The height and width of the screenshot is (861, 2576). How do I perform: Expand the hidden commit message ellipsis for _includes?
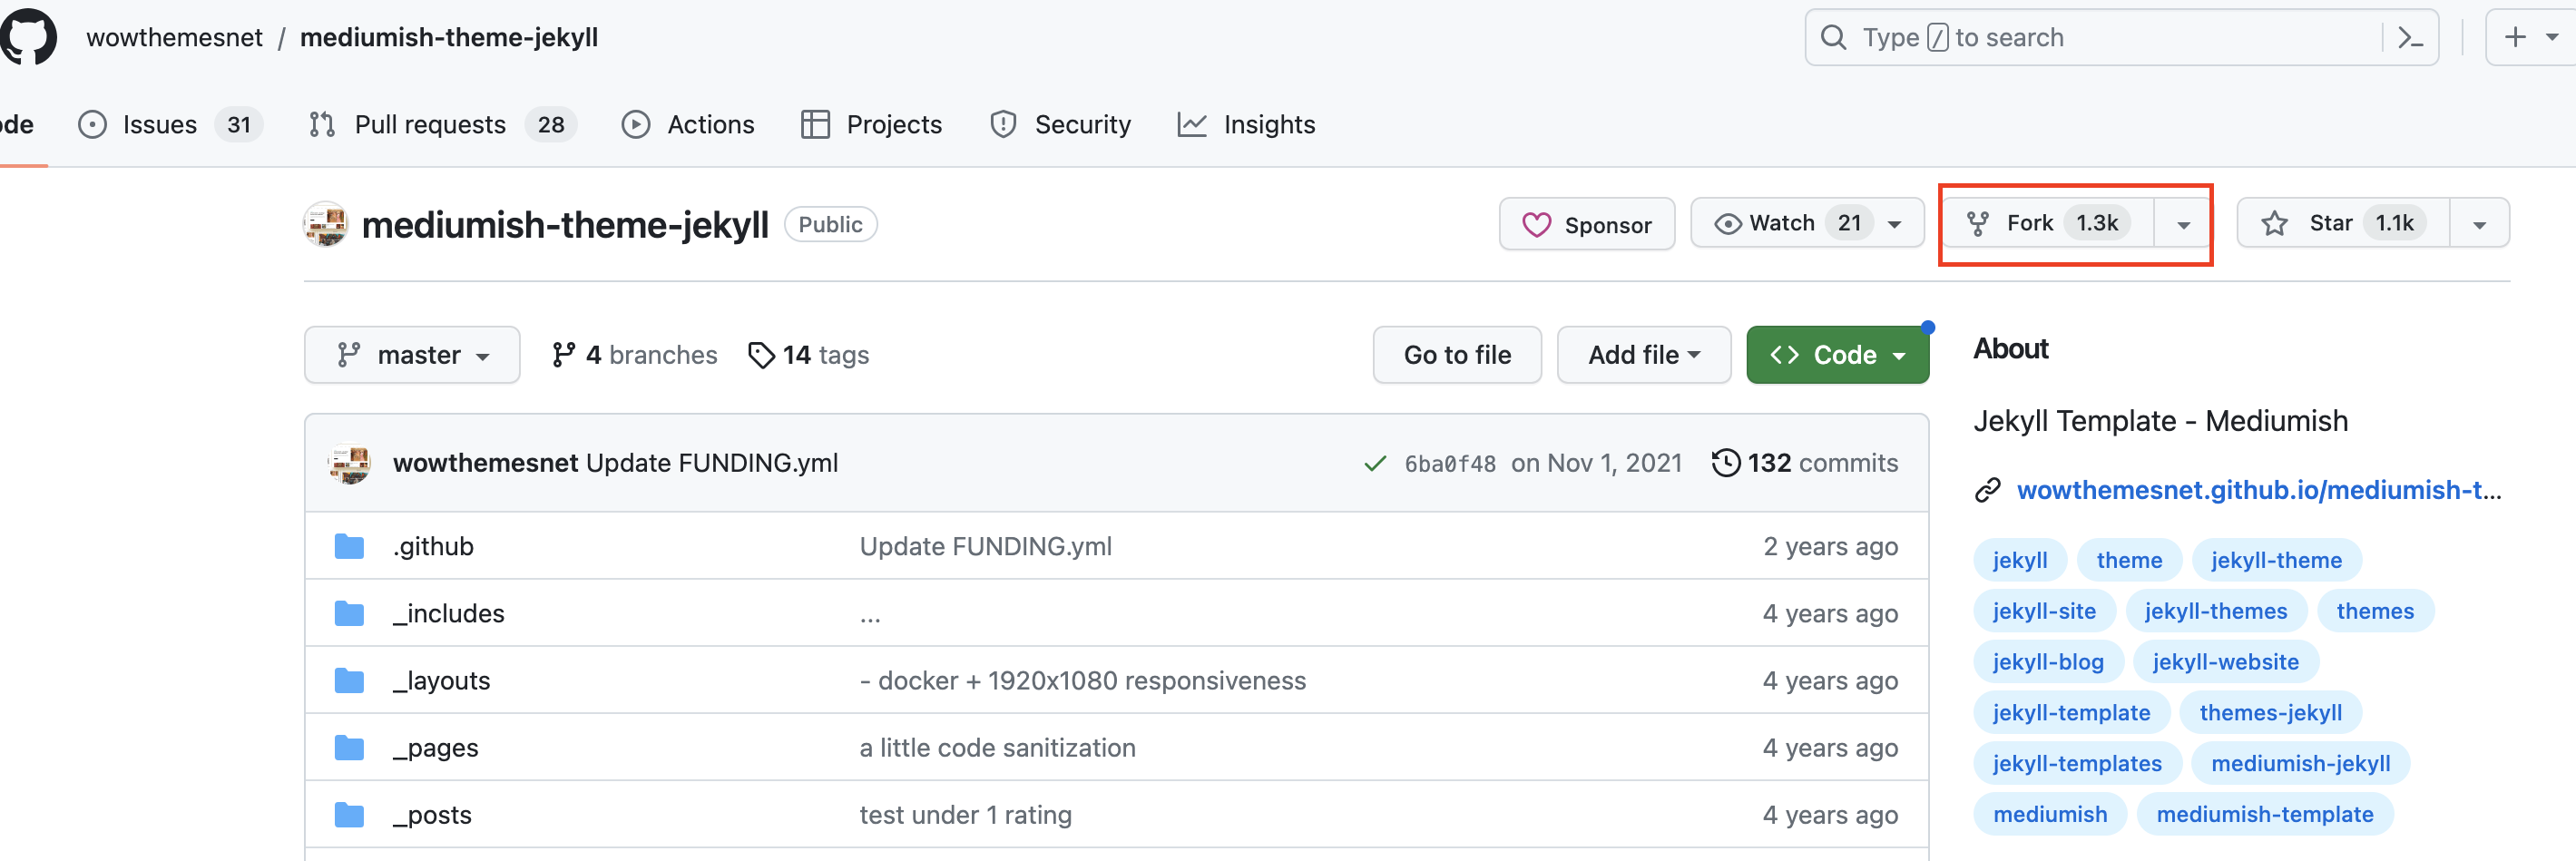coord(870,614)
